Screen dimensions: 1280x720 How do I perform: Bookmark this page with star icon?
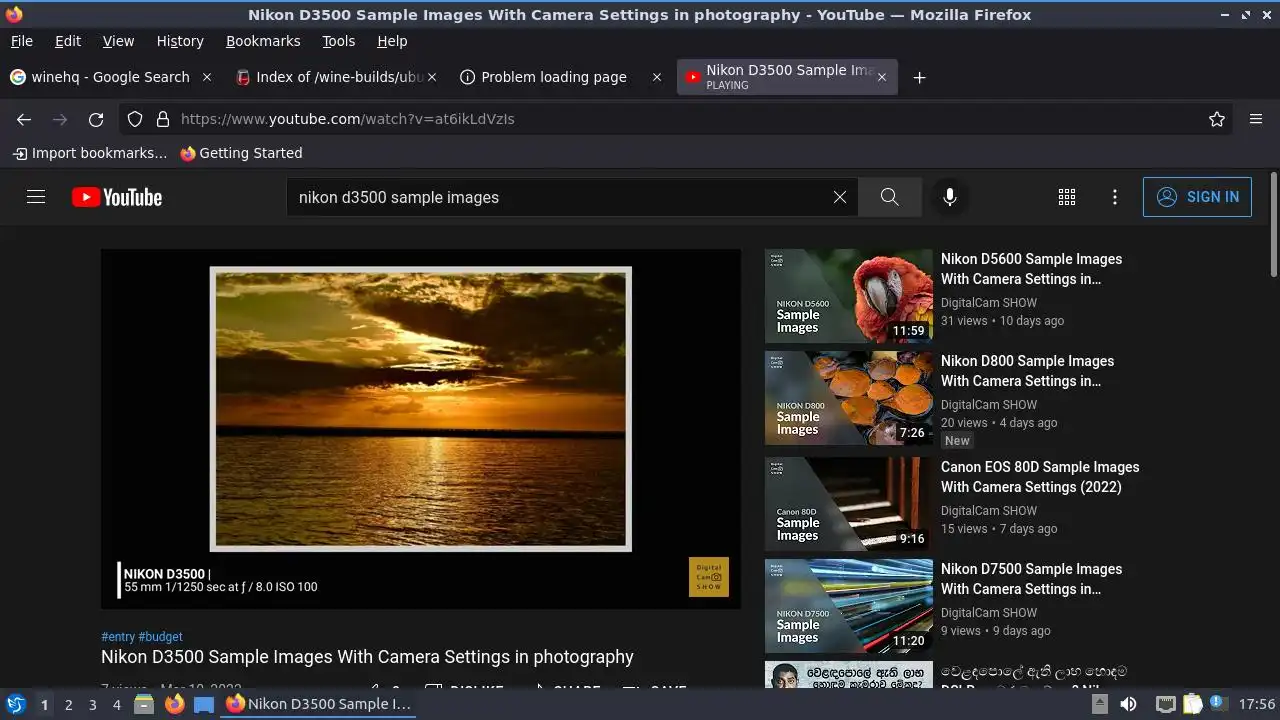(x=1217, y=119)
